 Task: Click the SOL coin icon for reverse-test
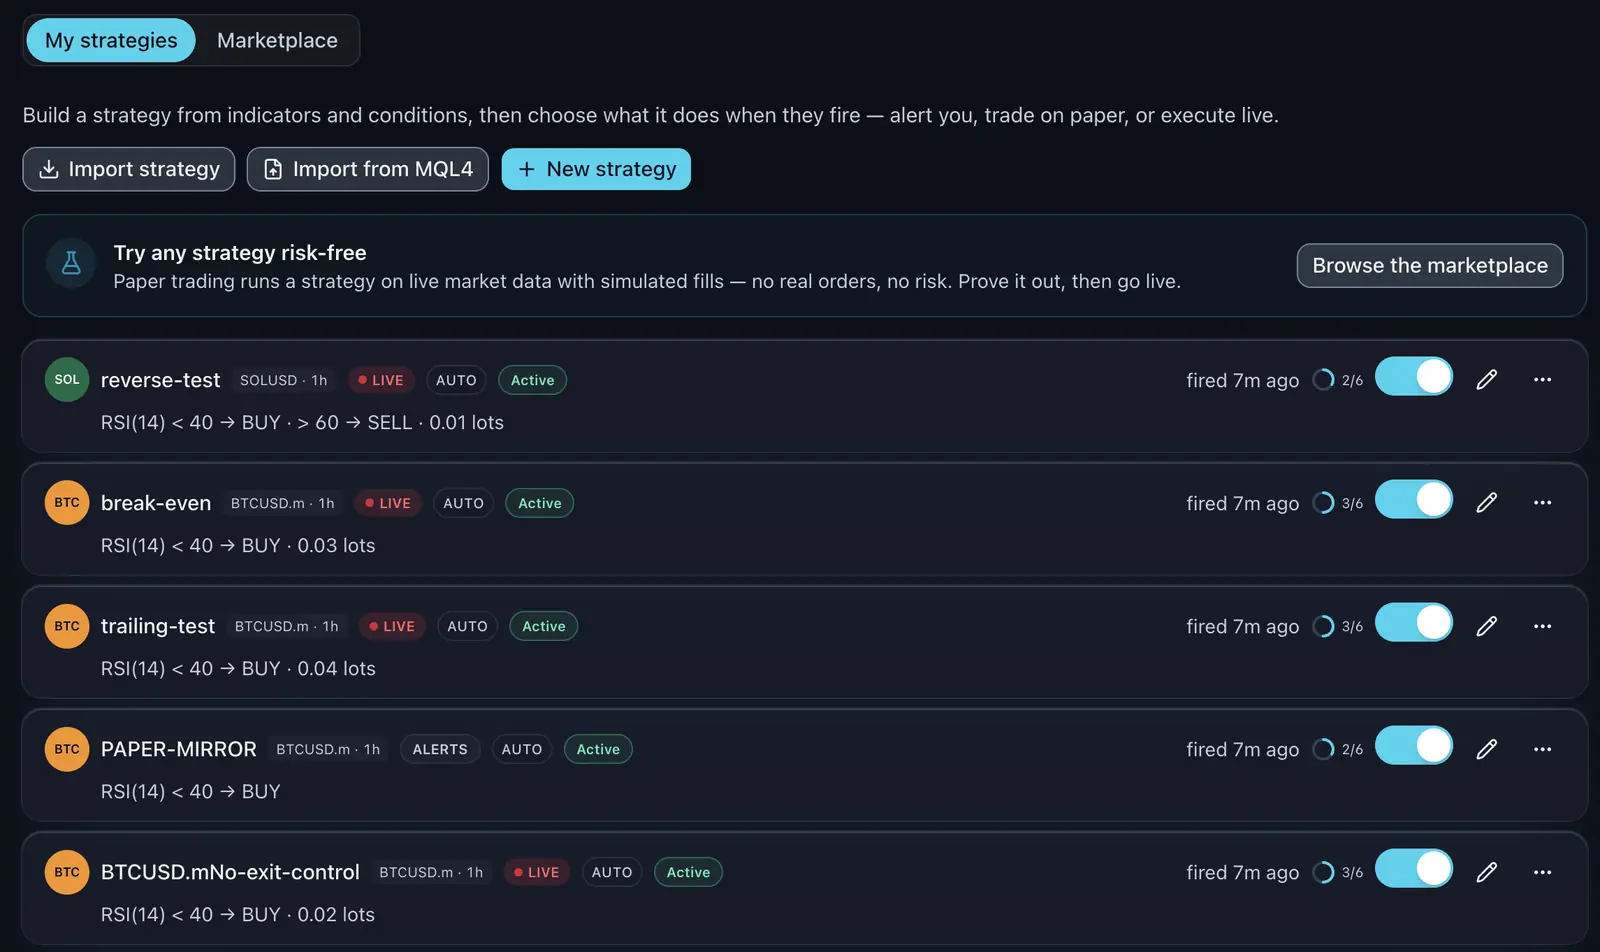pyautogui.click(x=67, y=380)
